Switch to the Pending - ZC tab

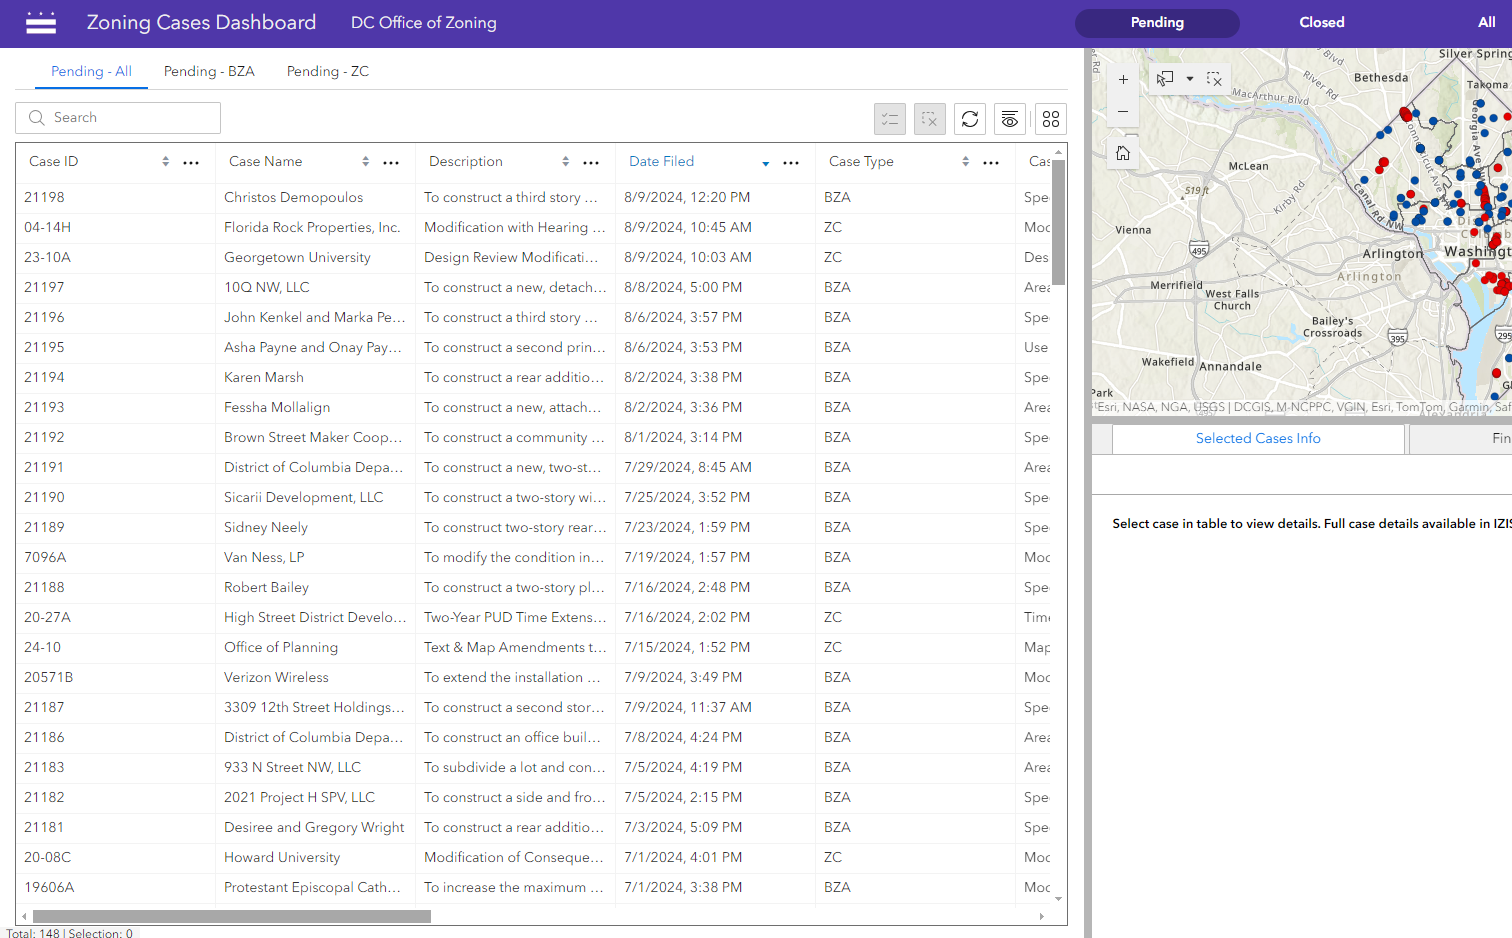327,71
